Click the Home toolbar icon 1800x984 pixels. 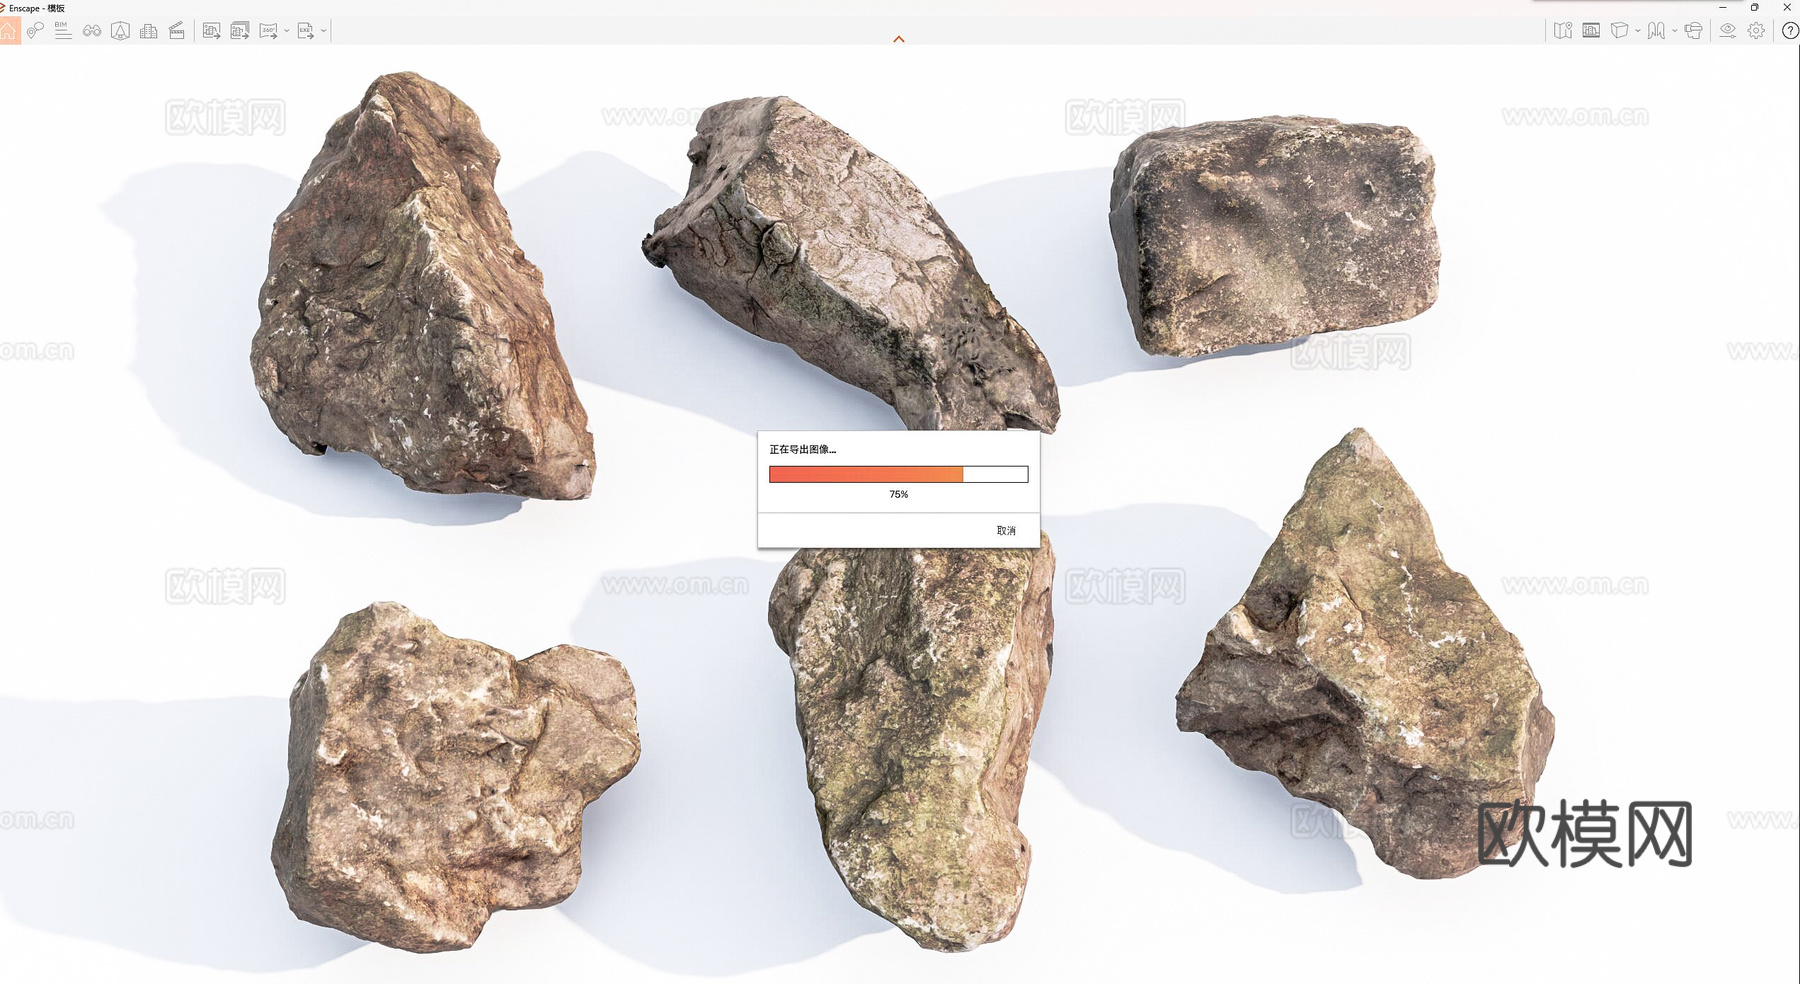(x=8, y=31)
